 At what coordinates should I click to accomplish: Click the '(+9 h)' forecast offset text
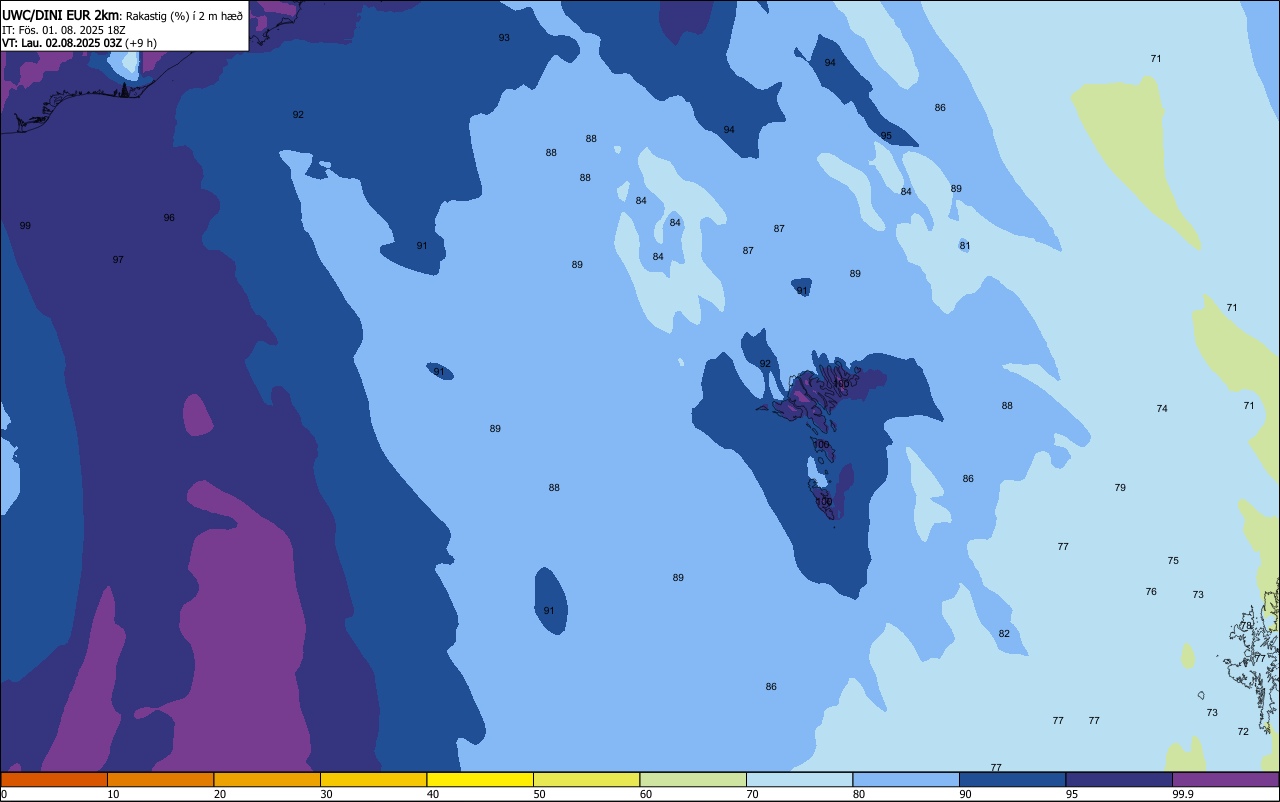click(141, 43)
